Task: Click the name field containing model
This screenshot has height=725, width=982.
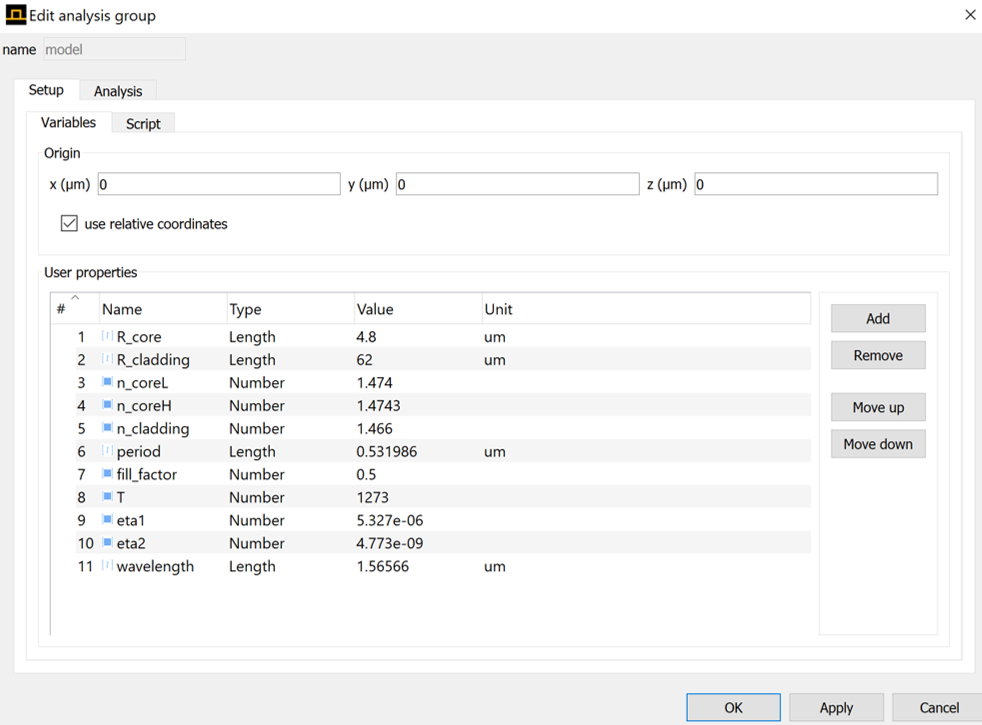Action: 115,49
